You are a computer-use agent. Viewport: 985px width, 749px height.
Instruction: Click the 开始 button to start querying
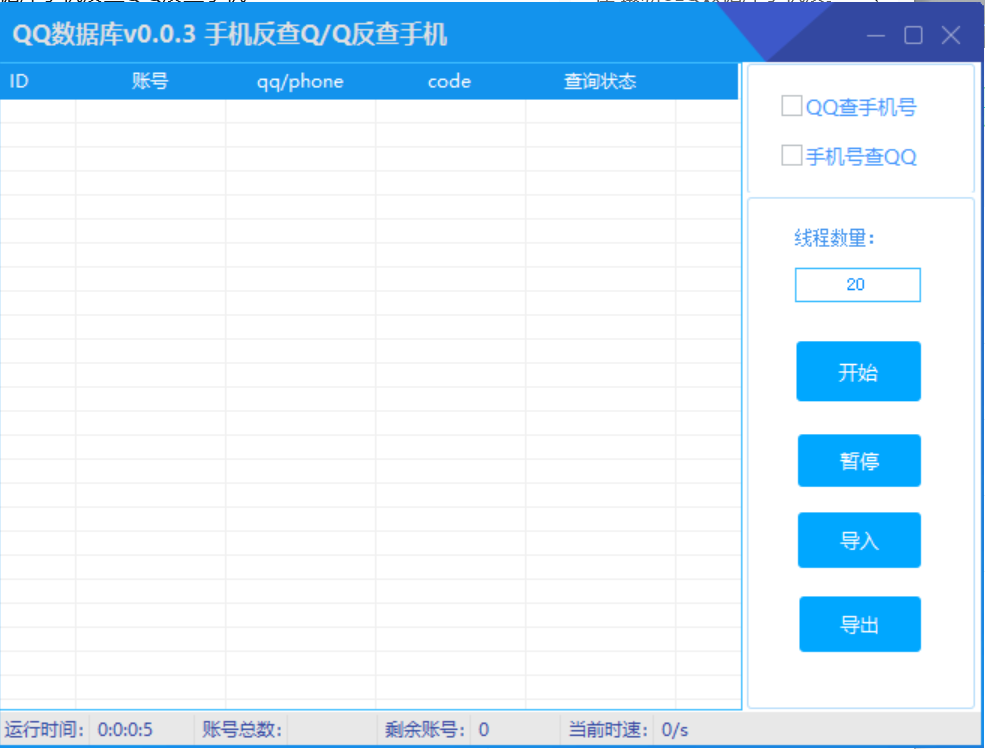(x=858, y=371)
